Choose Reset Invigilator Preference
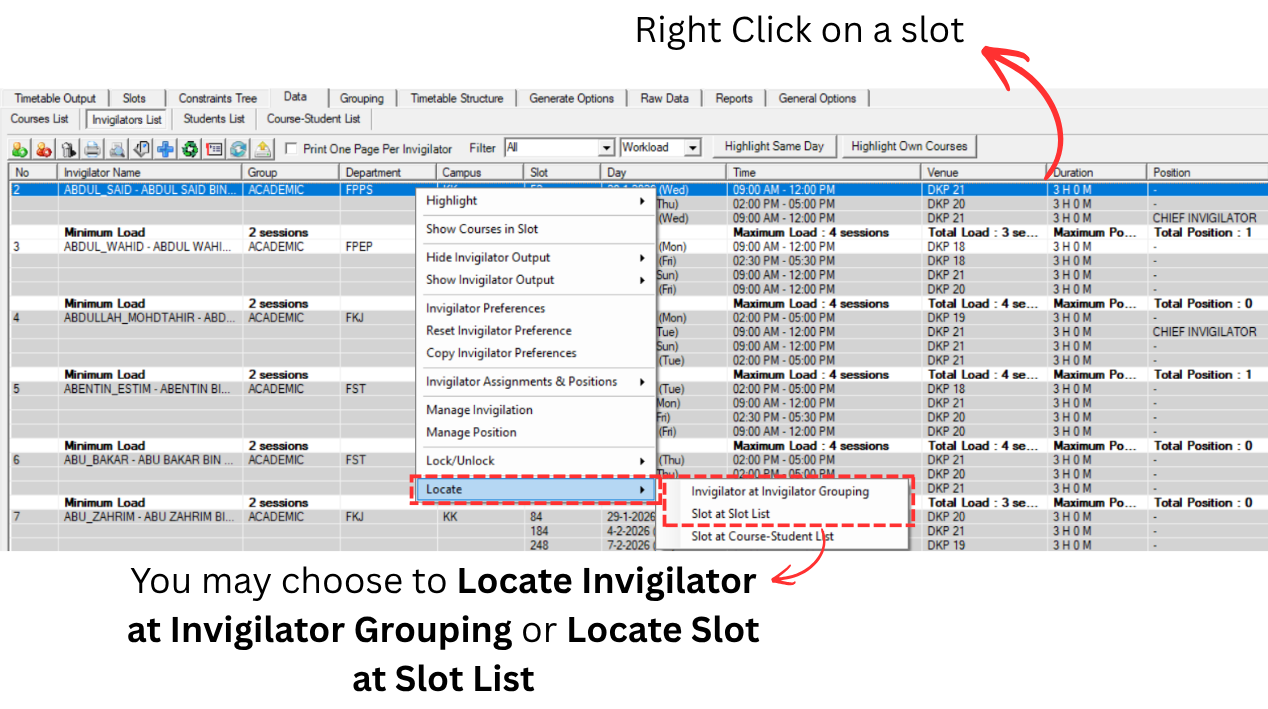Screen dimensions: 1268x709 point(535,331)
